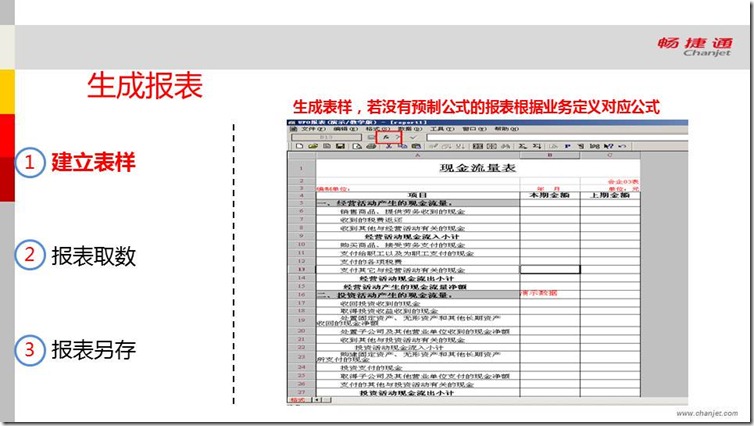This screenshot has width=754, height=426.
Task: Click the Printer toolbar icon
Action: [371, 146]
